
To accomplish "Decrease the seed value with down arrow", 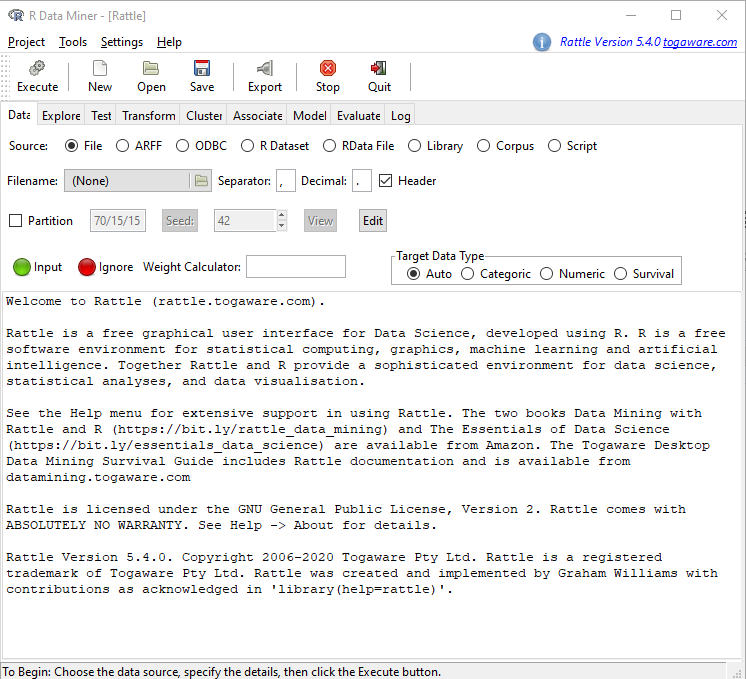I will coord(282,226).
